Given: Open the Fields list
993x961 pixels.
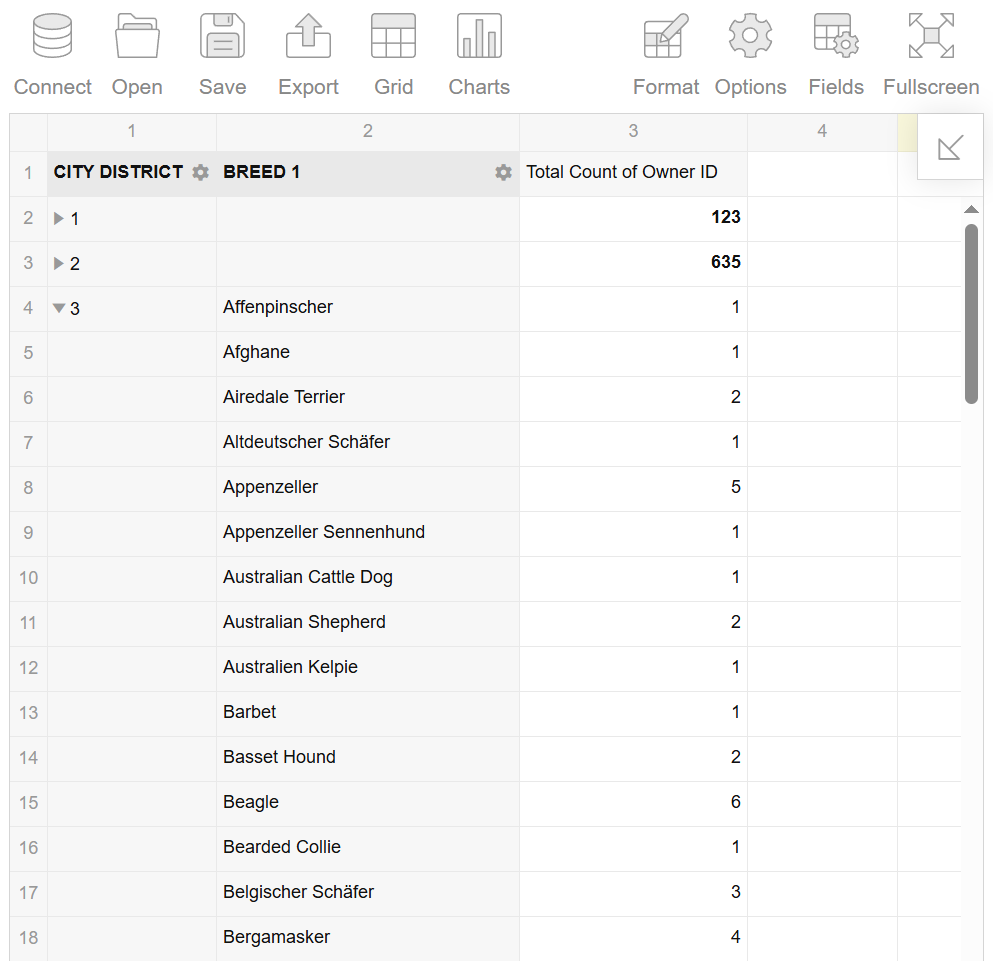Looking at the screenshot, I should 836,55.
